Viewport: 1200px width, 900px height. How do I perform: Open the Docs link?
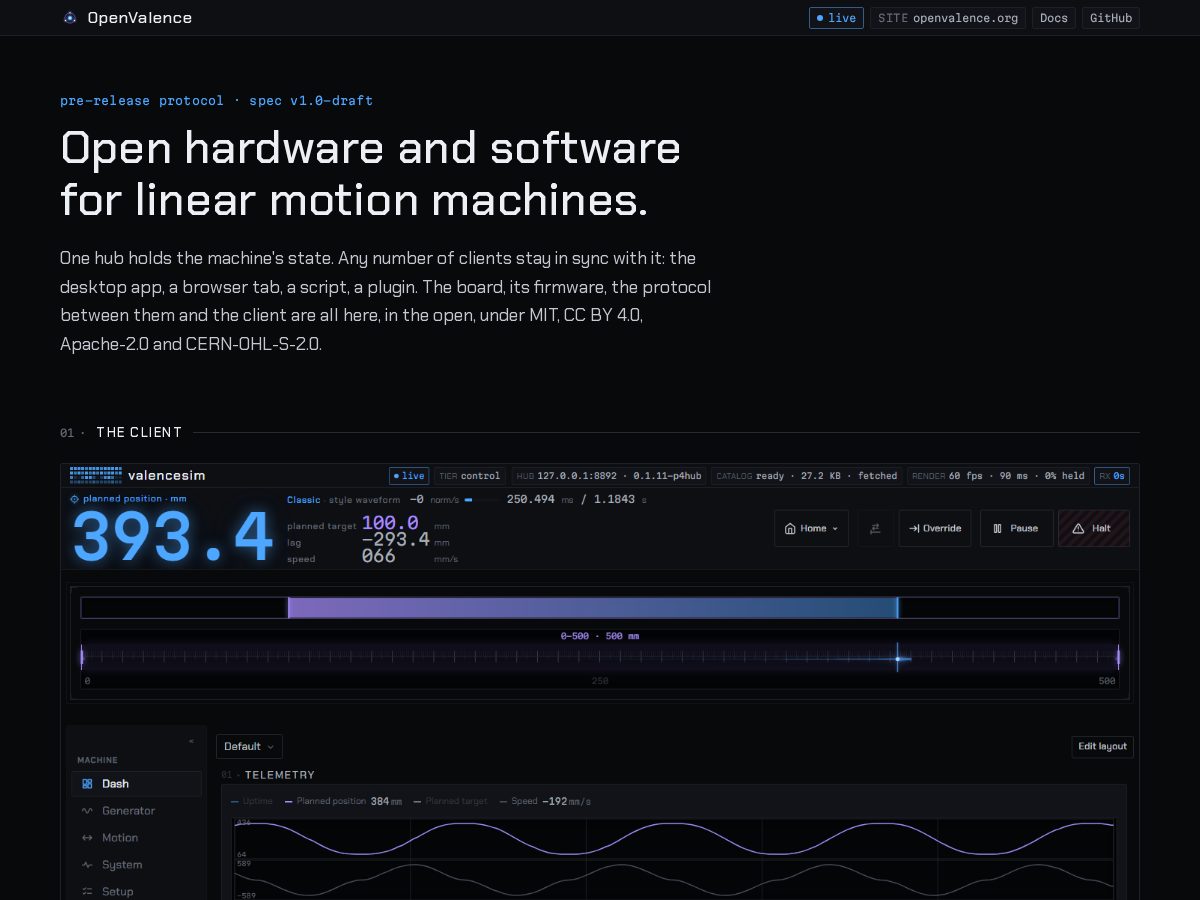(1054, 18)
